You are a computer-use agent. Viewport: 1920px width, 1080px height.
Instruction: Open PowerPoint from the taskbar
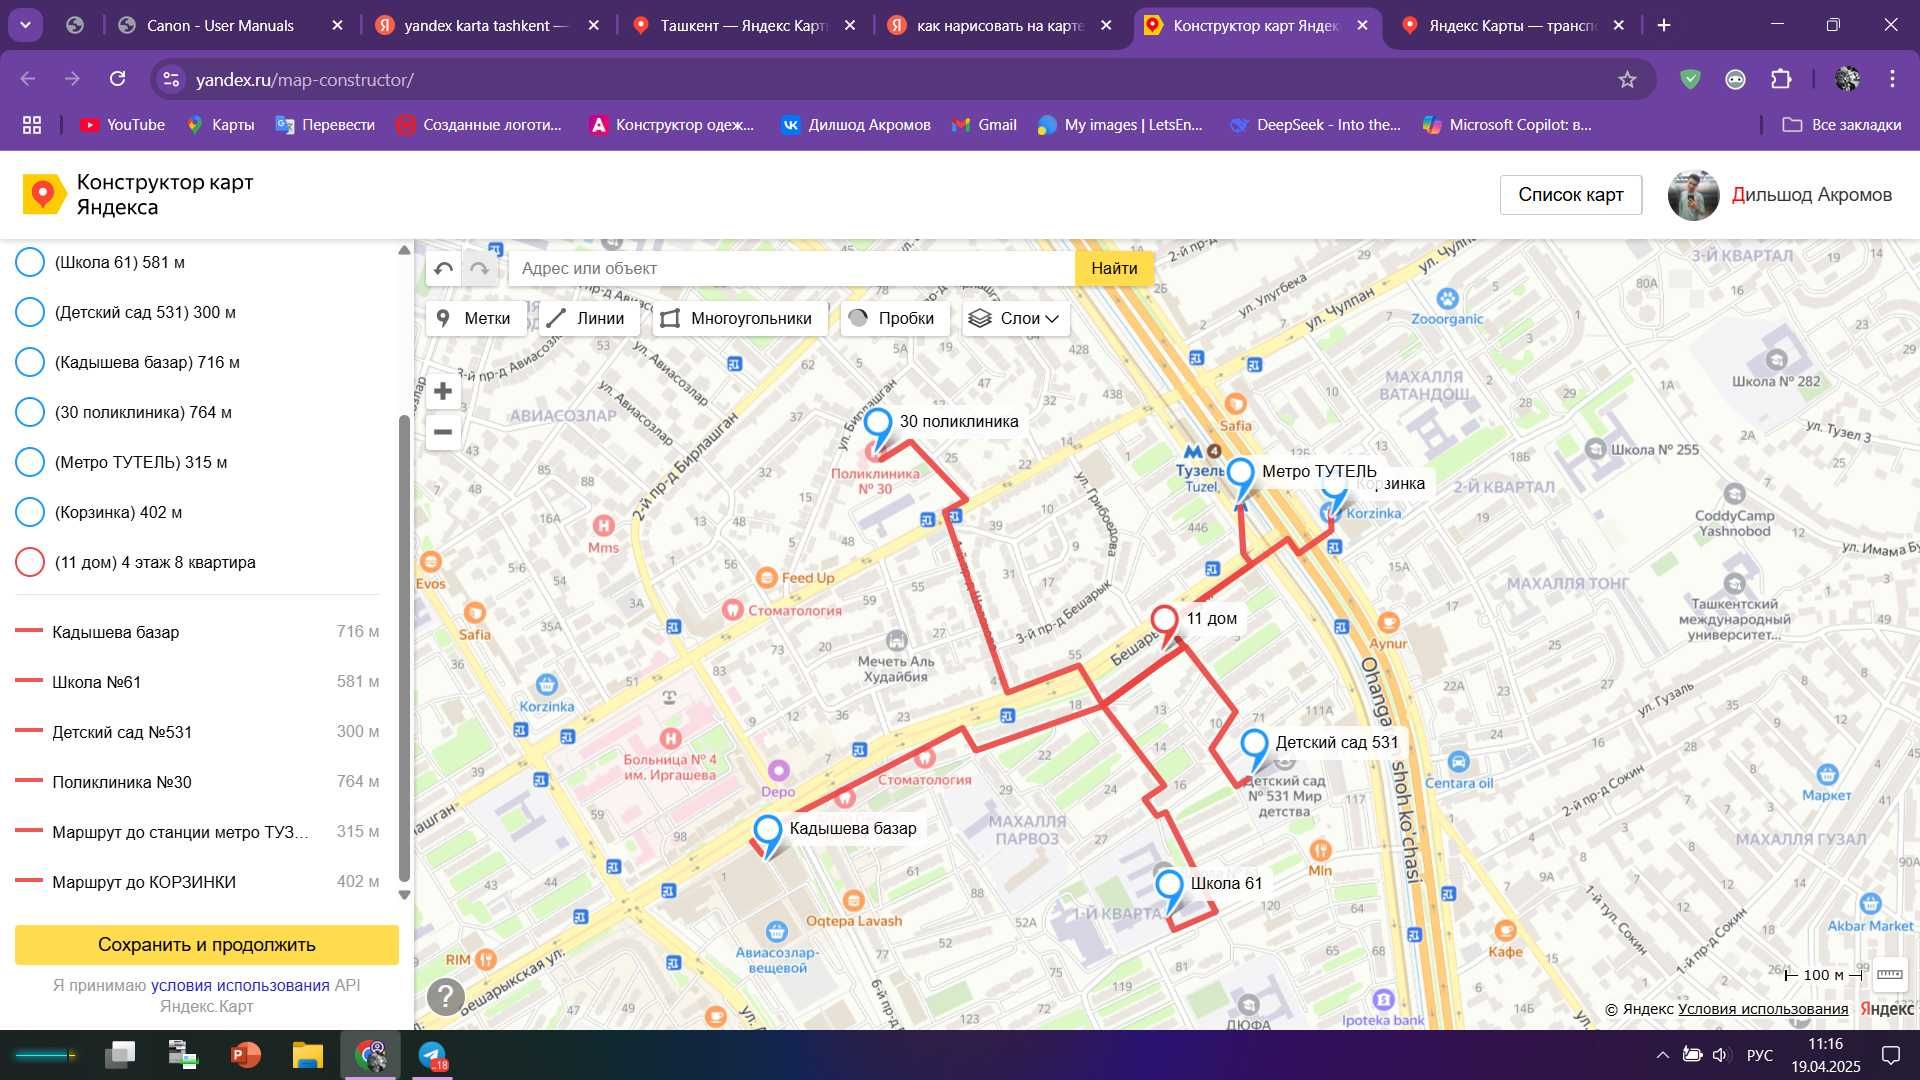[x=245, y=1055]
